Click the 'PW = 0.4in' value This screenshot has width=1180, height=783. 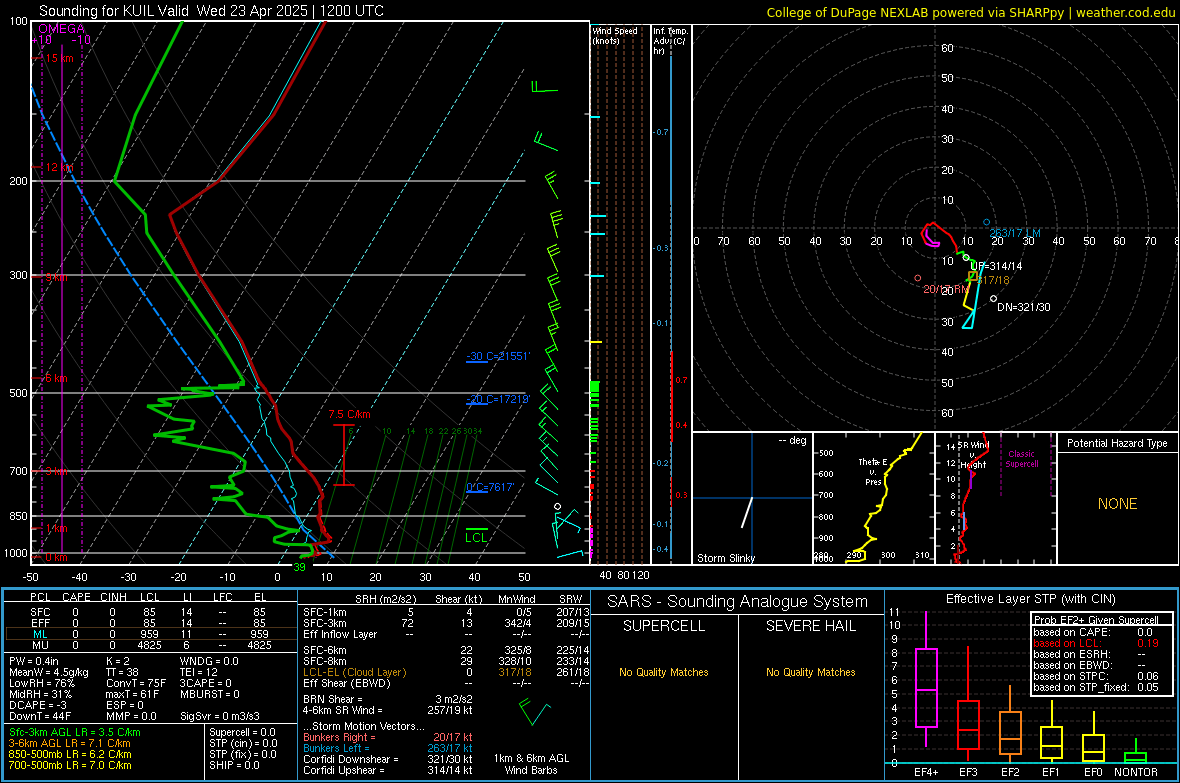(34, 661)
